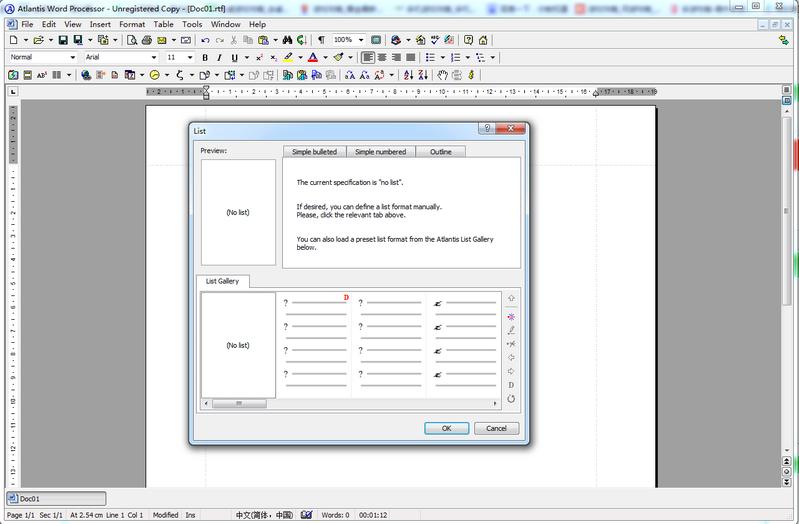Click the Find binoculars icon
Viewport: 799px width, 524px height.
tap(300, 40)
